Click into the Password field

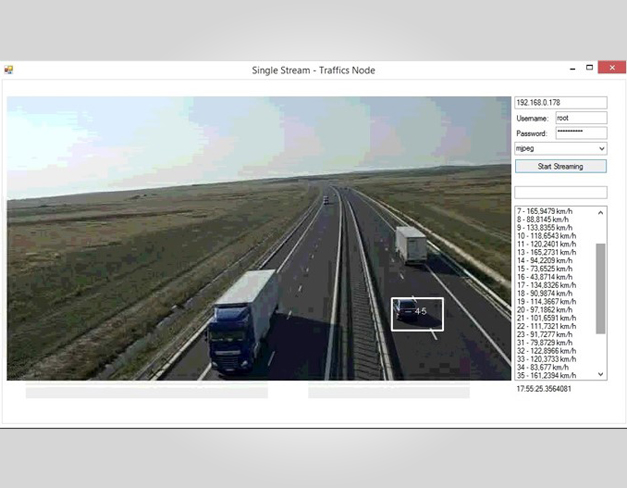[580, 133]
